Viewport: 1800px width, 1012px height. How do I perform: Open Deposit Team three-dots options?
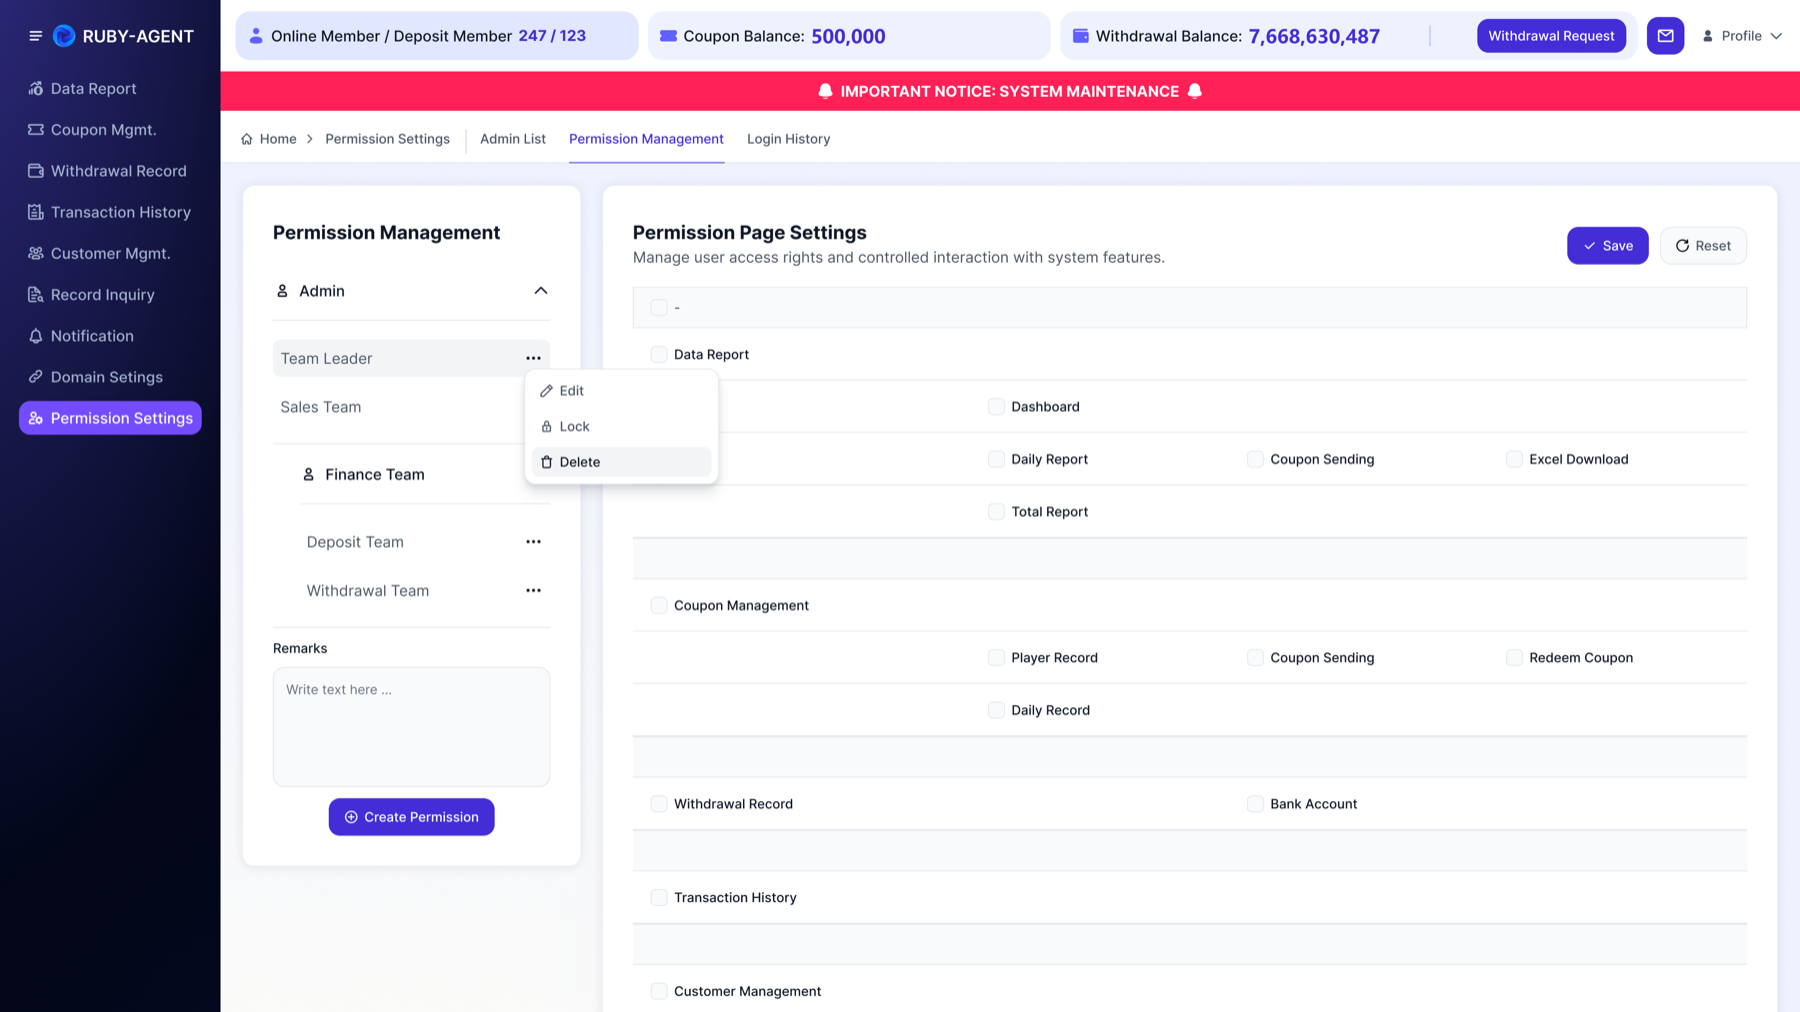533,542
